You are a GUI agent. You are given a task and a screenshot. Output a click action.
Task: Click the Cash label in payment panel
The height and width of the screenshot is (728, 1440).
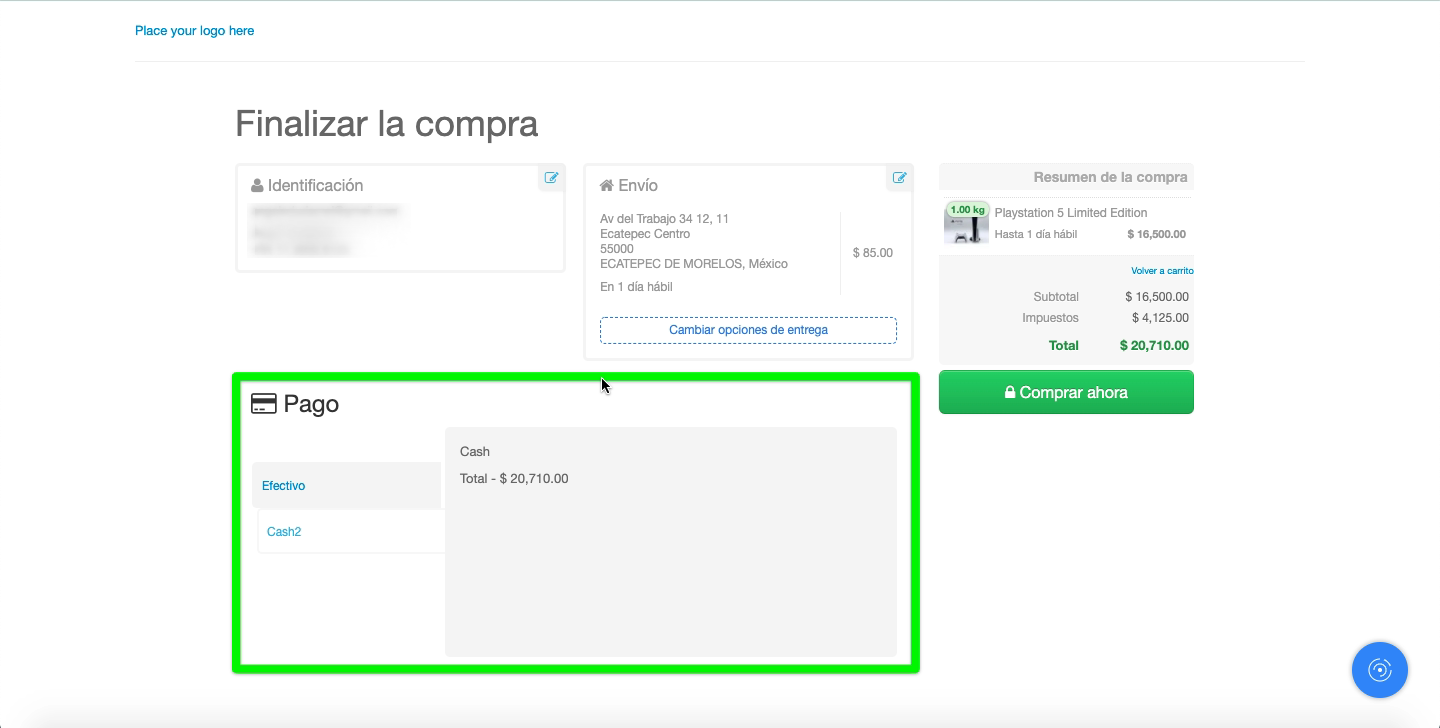(x=475, y=452)
